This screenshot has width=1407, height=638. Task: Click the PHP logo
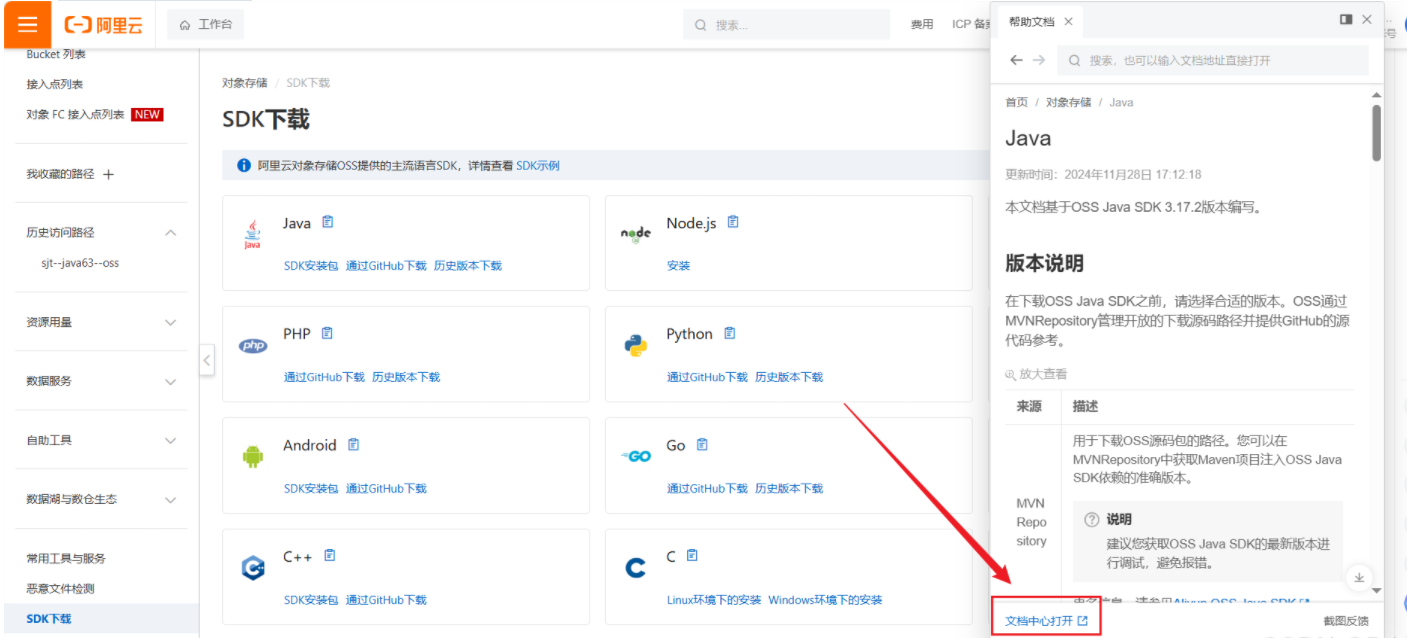pos(253,346)
